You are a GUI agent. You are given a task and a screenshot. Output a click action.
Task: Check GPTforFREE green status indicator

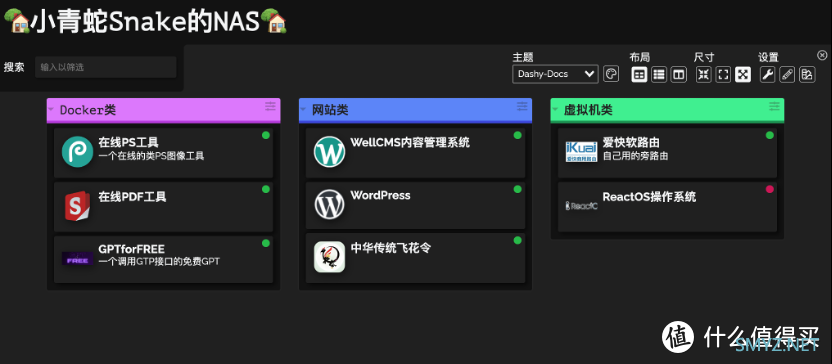coord(266,243)
